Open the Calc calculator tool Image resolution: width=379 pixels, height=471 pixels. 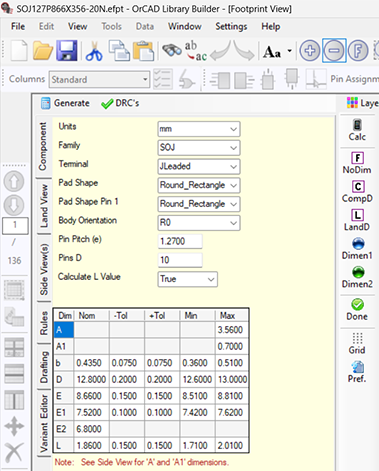click(357, 130)
